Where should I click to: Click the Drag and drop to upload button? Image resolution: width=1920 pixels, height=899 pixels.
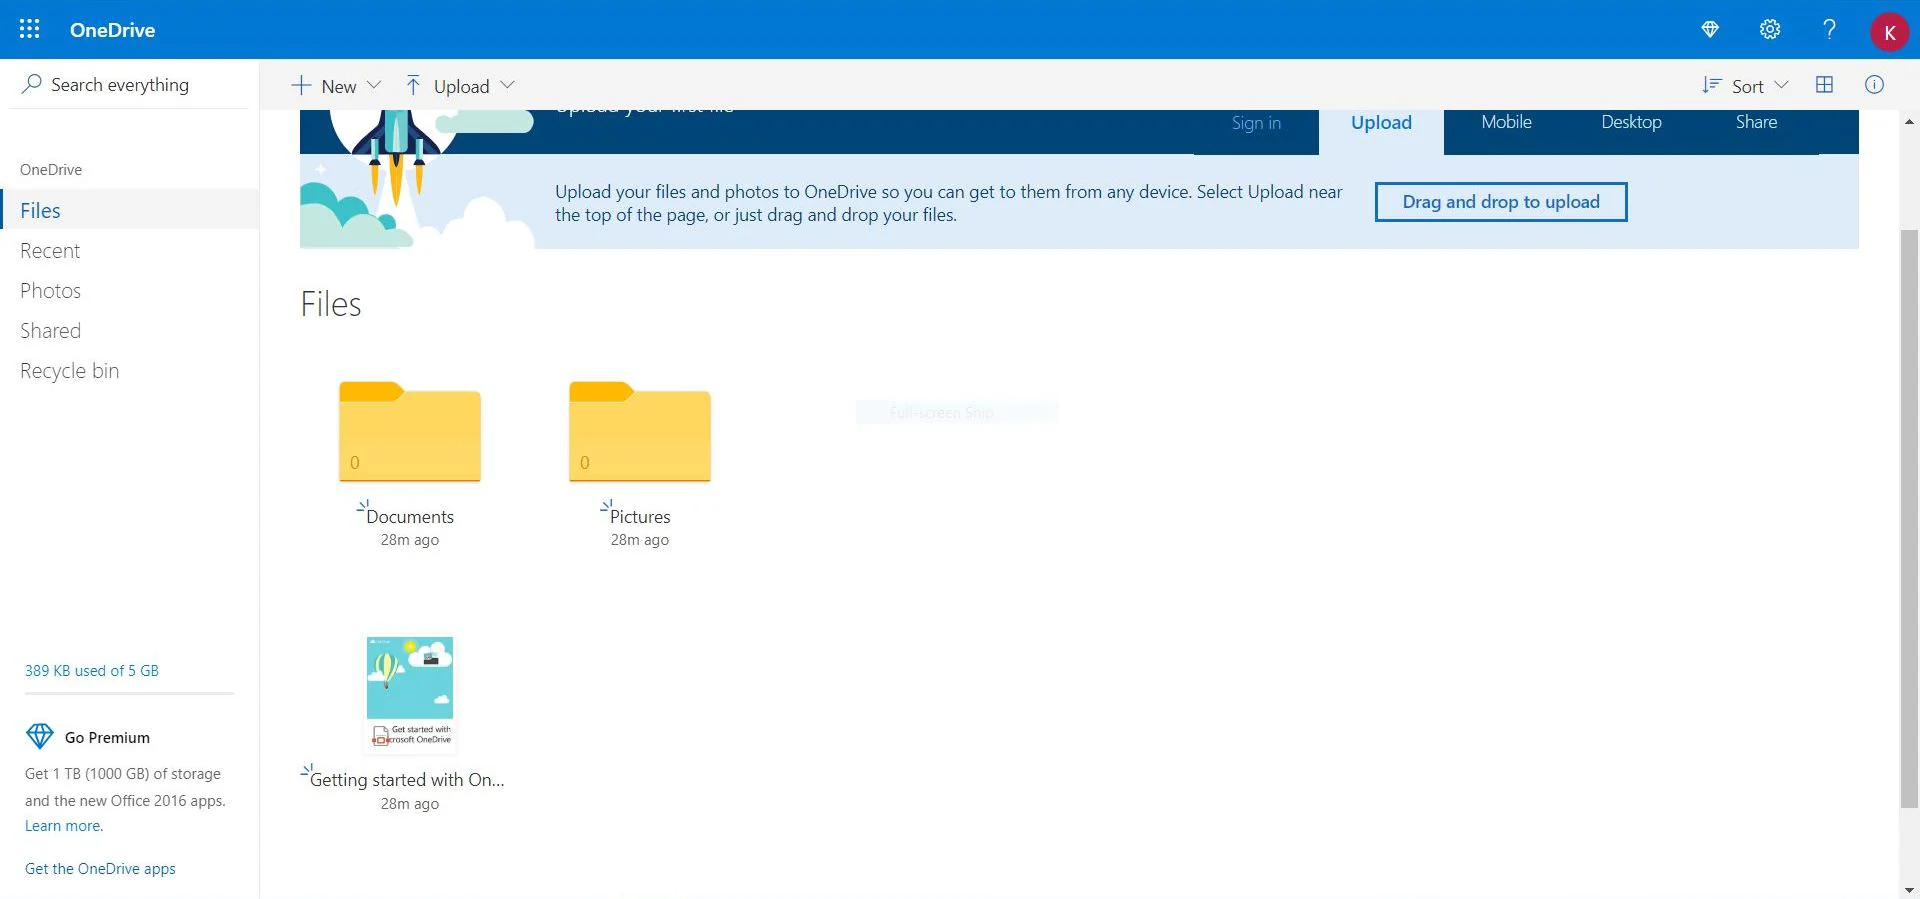pos(1501,202)
